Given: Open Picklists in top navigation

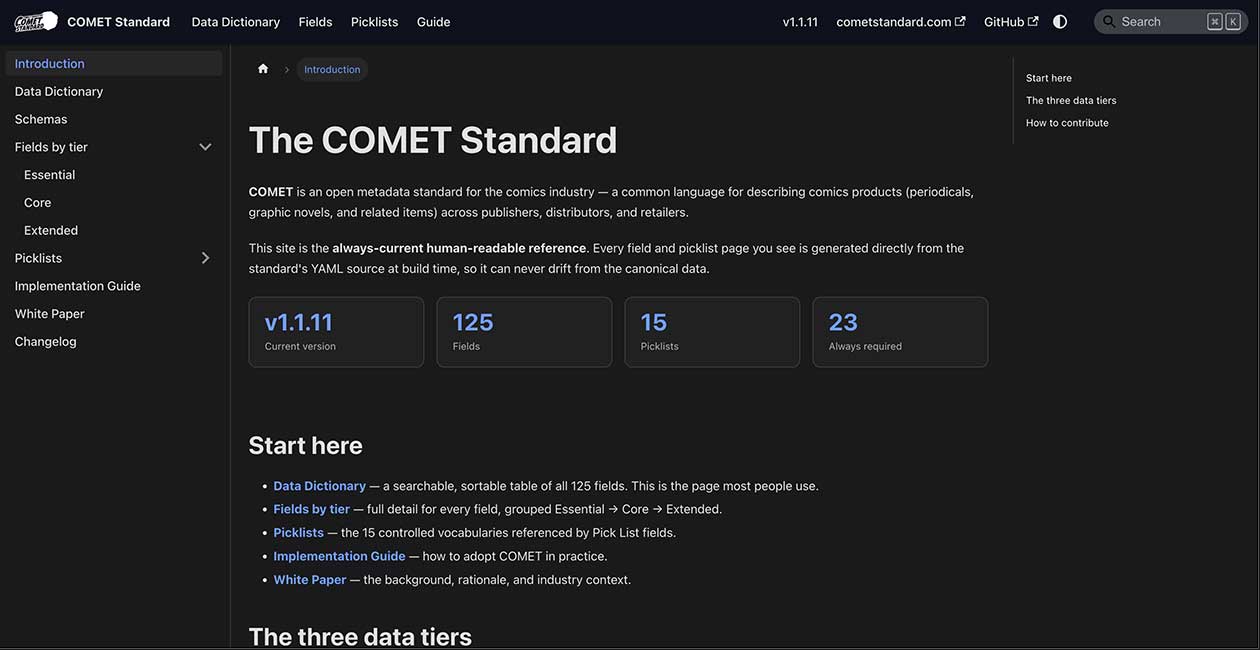Looking at the screenshot, I should (x=374, y=21).
